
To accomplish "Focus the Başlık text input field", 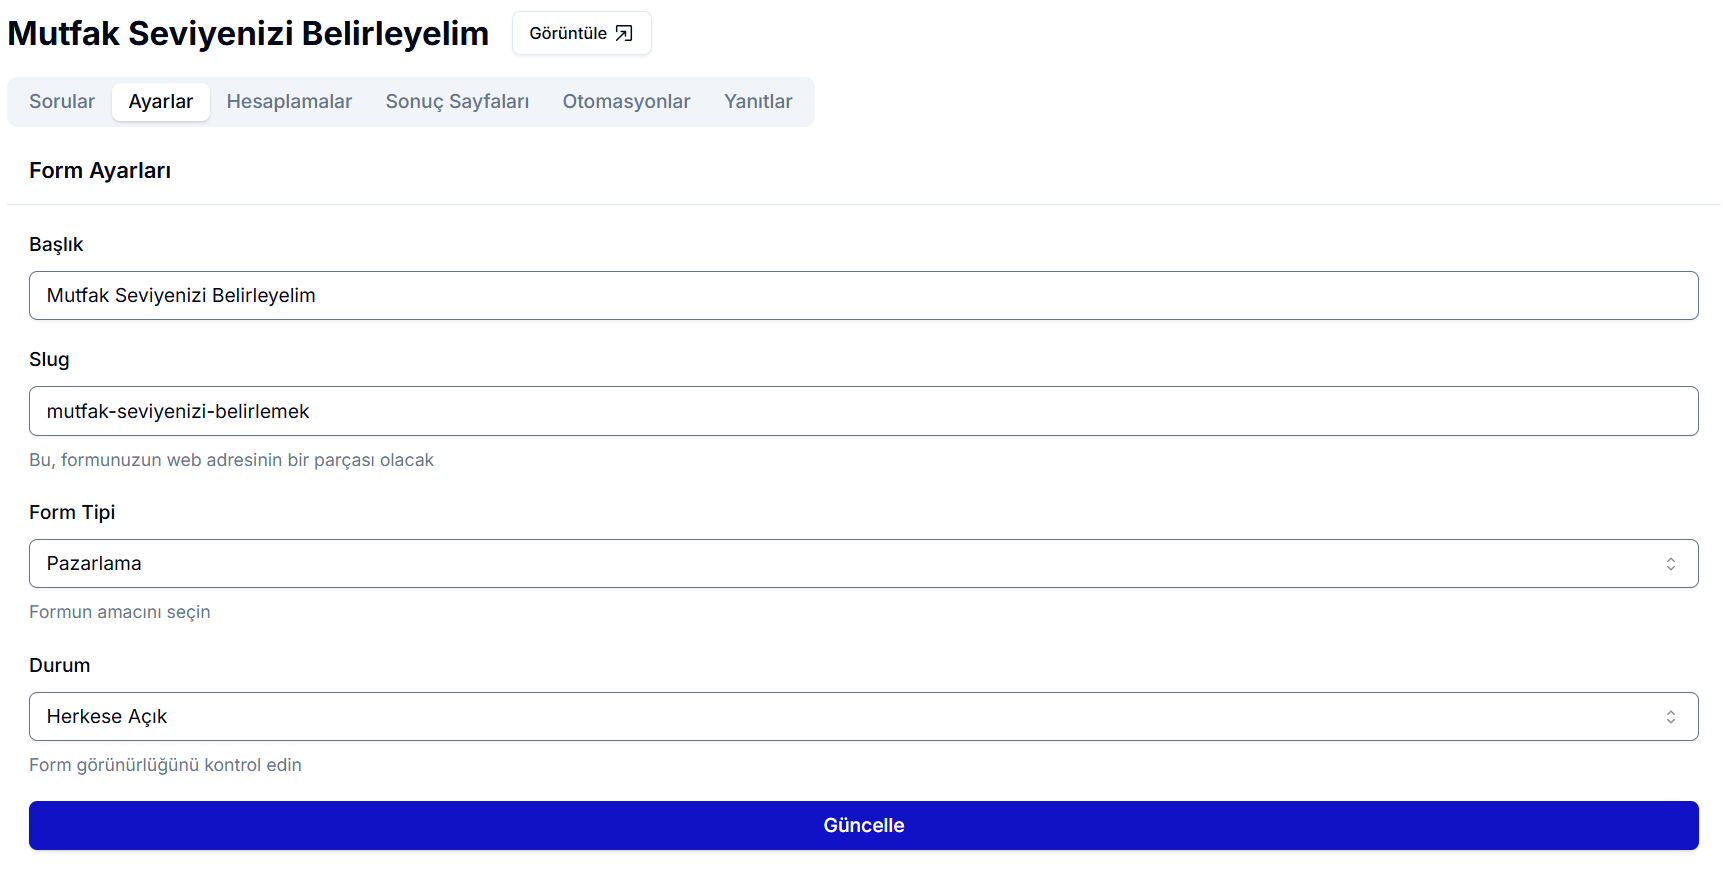I will point(863,296).
